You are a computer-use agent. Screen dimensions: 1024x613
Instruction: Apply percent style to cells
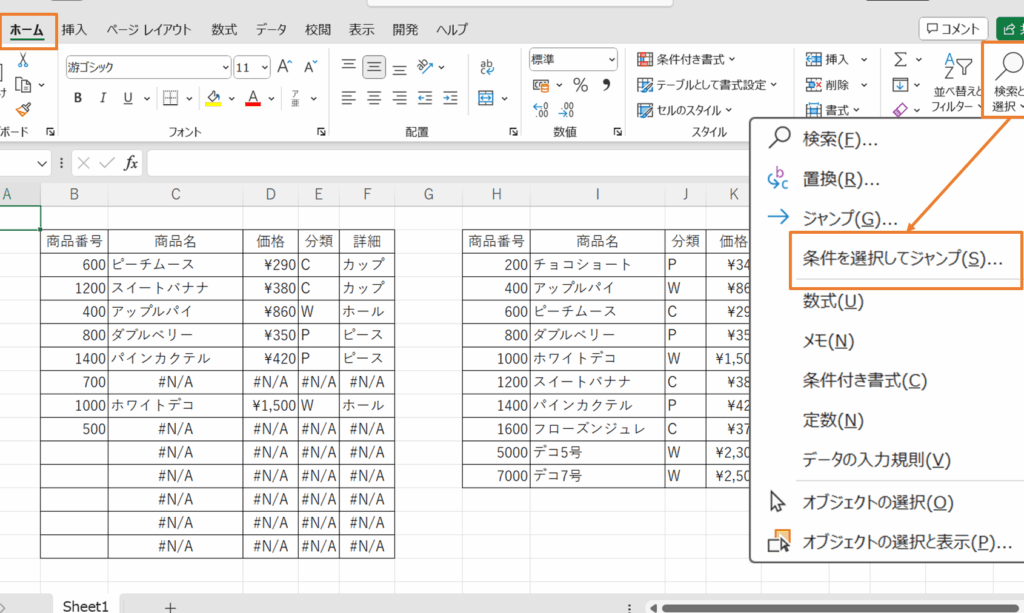tap(580, 85)
